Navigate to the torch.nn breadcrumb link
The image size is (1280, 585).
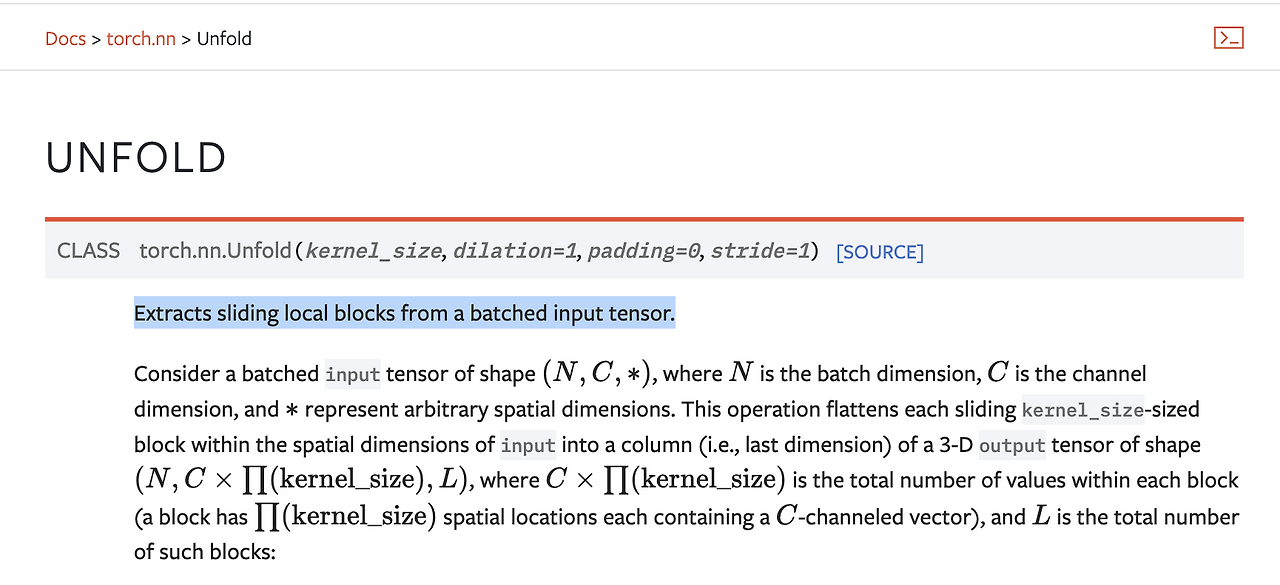pyautogui.click(x=141, y=38)
